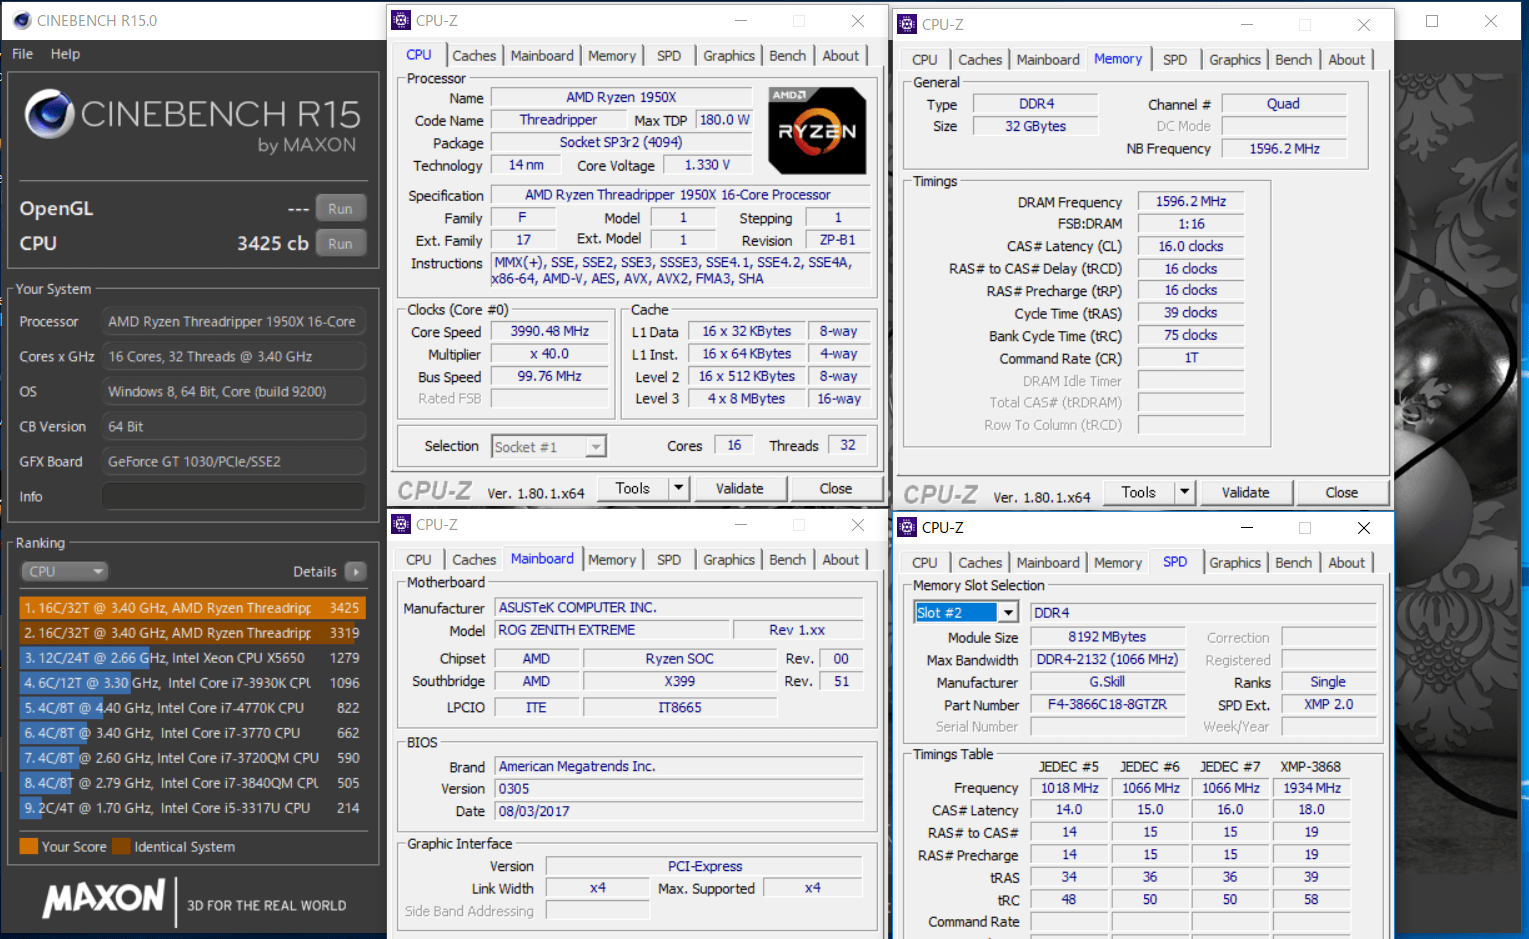Click the XMP-3868 timings column header

1312,766
